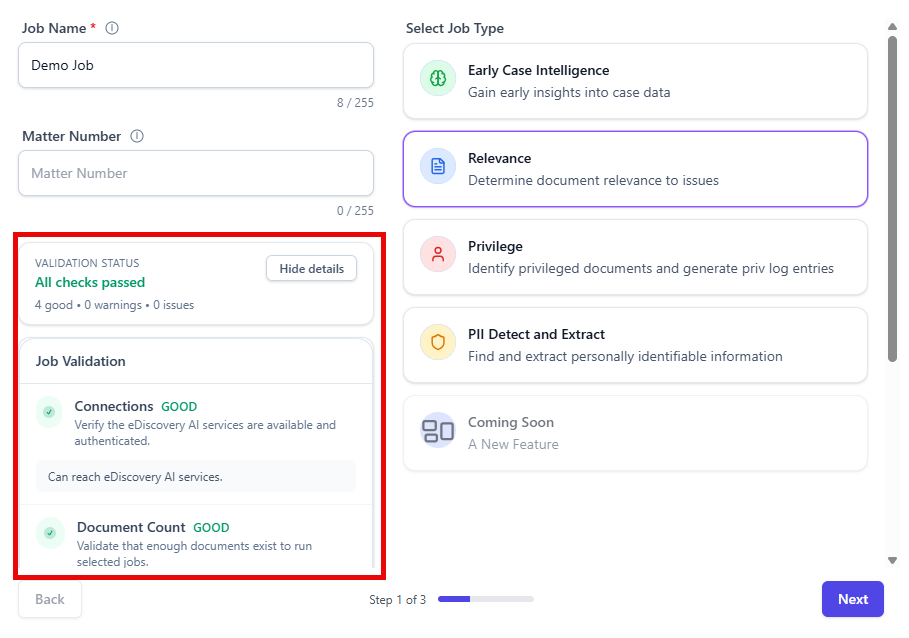Click the step progress bar
This screenshot has height=638, width=909.
485,598
